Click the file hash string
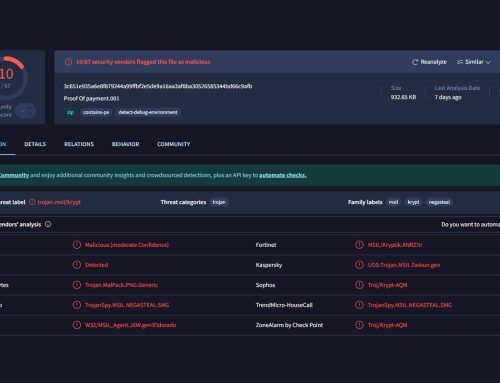Viewport: 500px width, 383px height. coord(158,86)
